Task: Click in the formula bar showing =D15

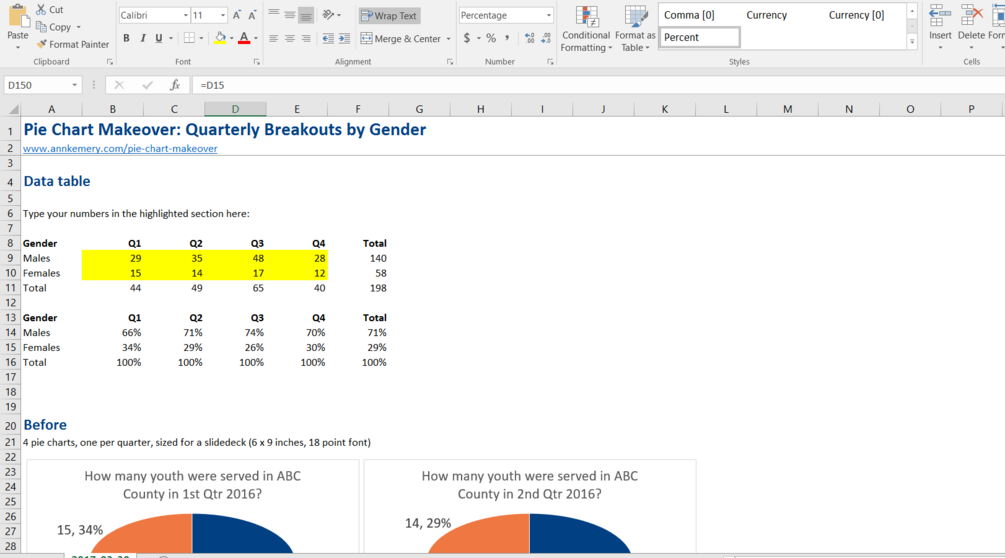Action: click(x=599, y=85)
